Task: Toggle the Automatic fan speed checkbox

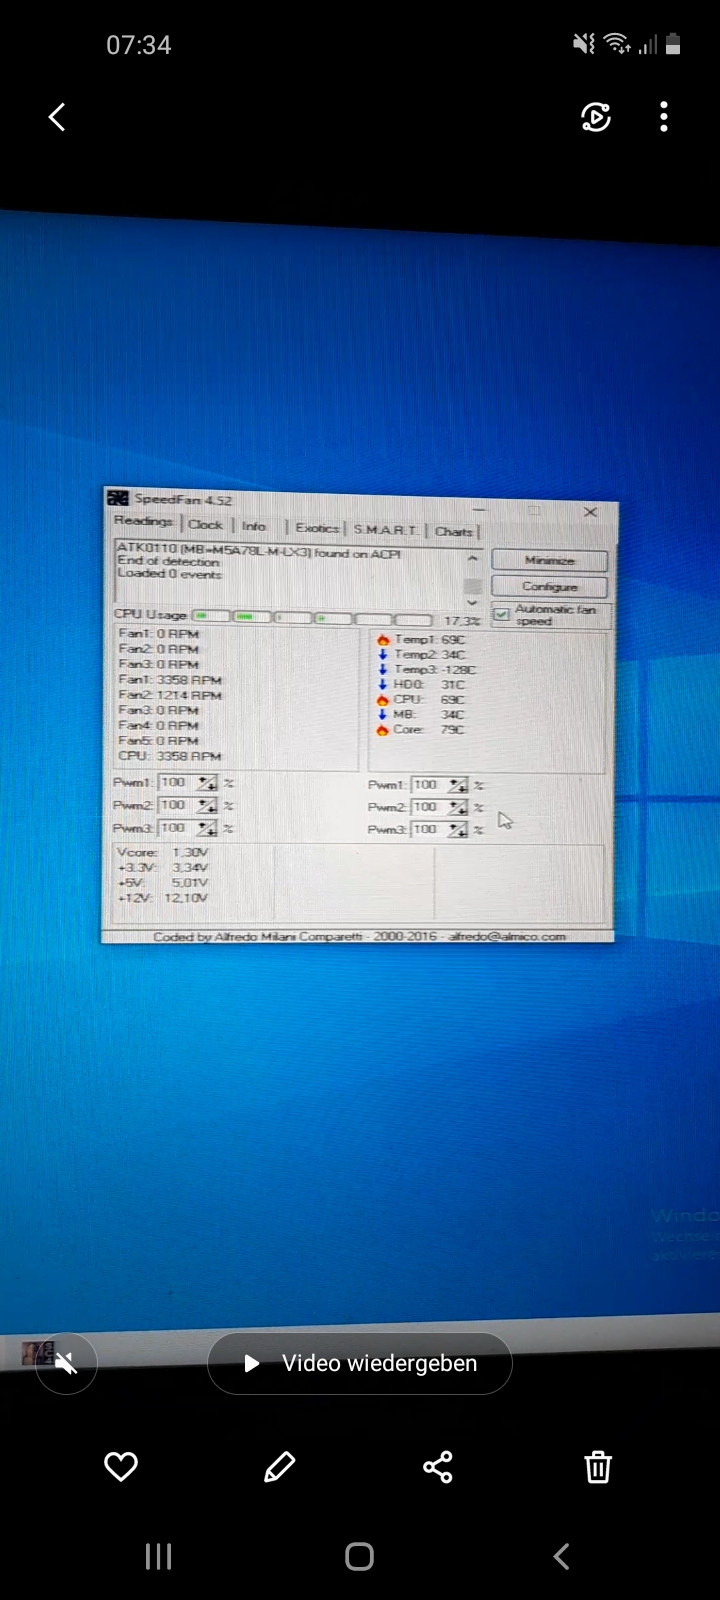Action: coord(502,613)
